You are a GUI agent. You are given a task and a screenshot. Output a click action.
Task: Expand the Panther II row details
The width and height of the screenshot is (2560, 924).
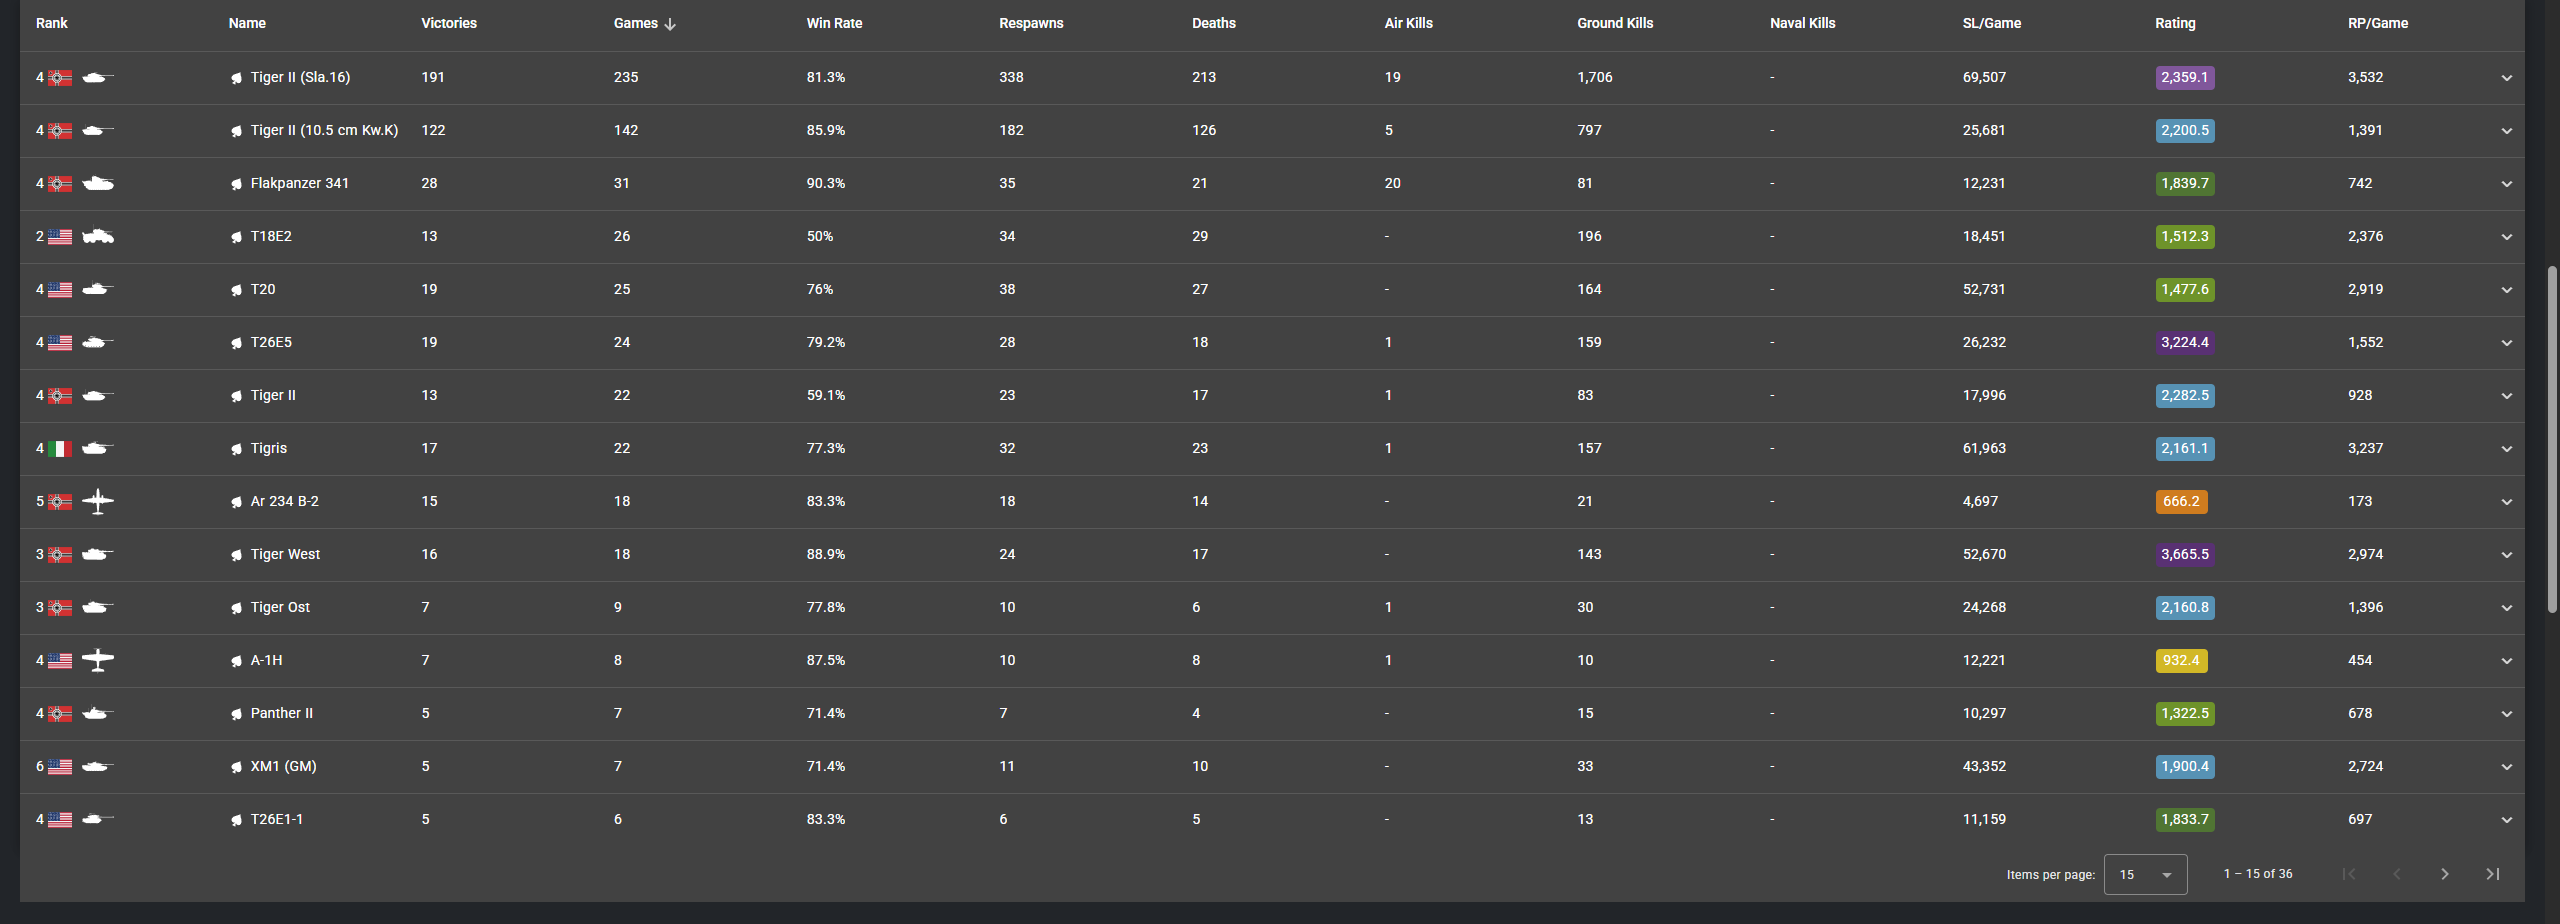click(x=2506, y=714)
